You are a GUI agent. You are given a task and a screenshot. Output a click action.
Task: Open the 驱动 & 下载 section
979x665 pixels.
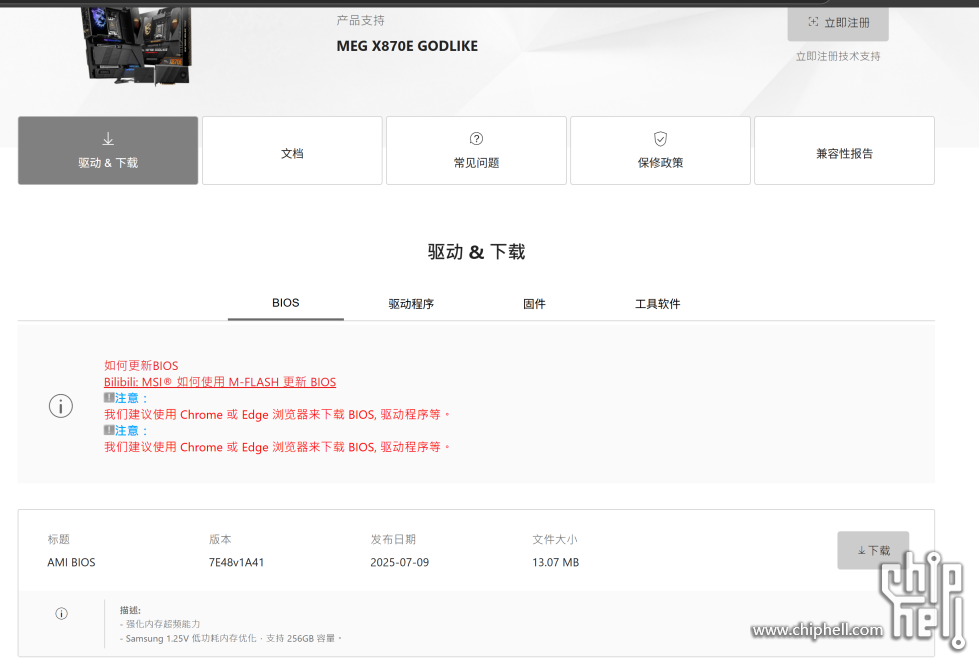click(108, 150)
